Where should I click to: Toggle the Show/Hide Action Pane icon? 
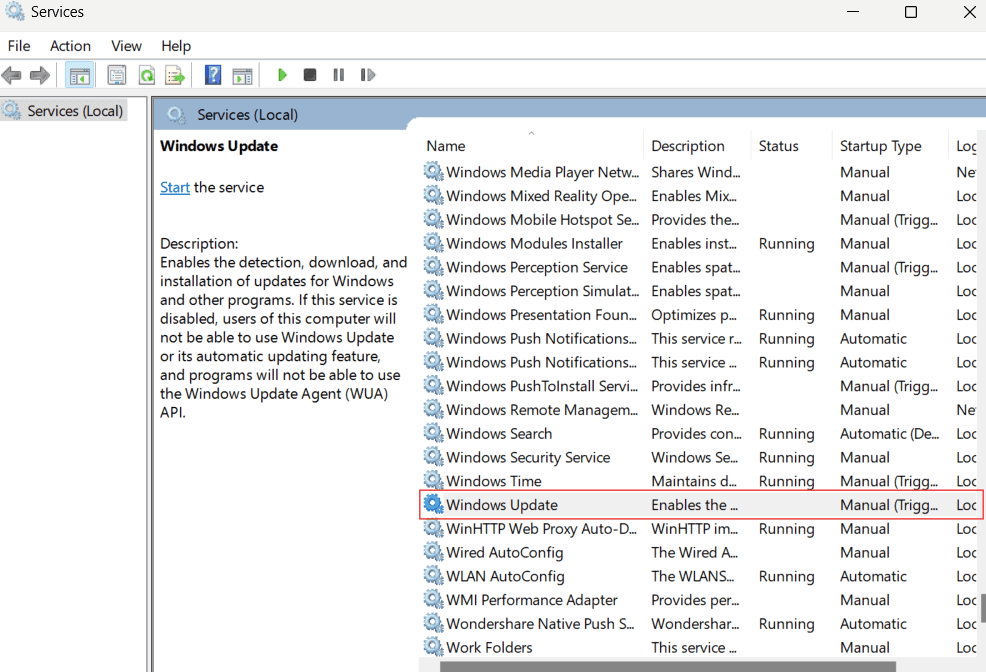coord(242,75)
